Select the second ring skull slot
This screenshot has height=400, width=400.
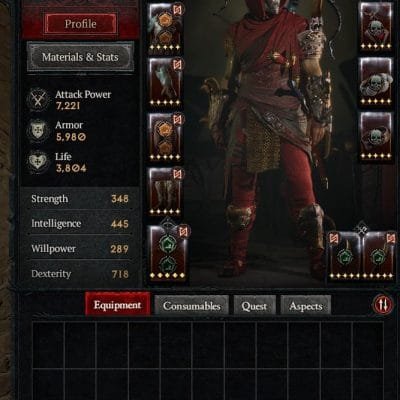(x=376, y=136)
